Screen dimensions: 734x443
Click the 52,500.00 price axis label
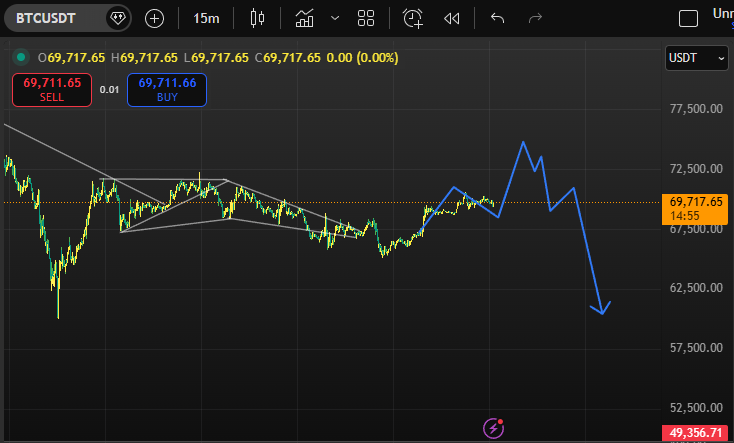(696, 407)
